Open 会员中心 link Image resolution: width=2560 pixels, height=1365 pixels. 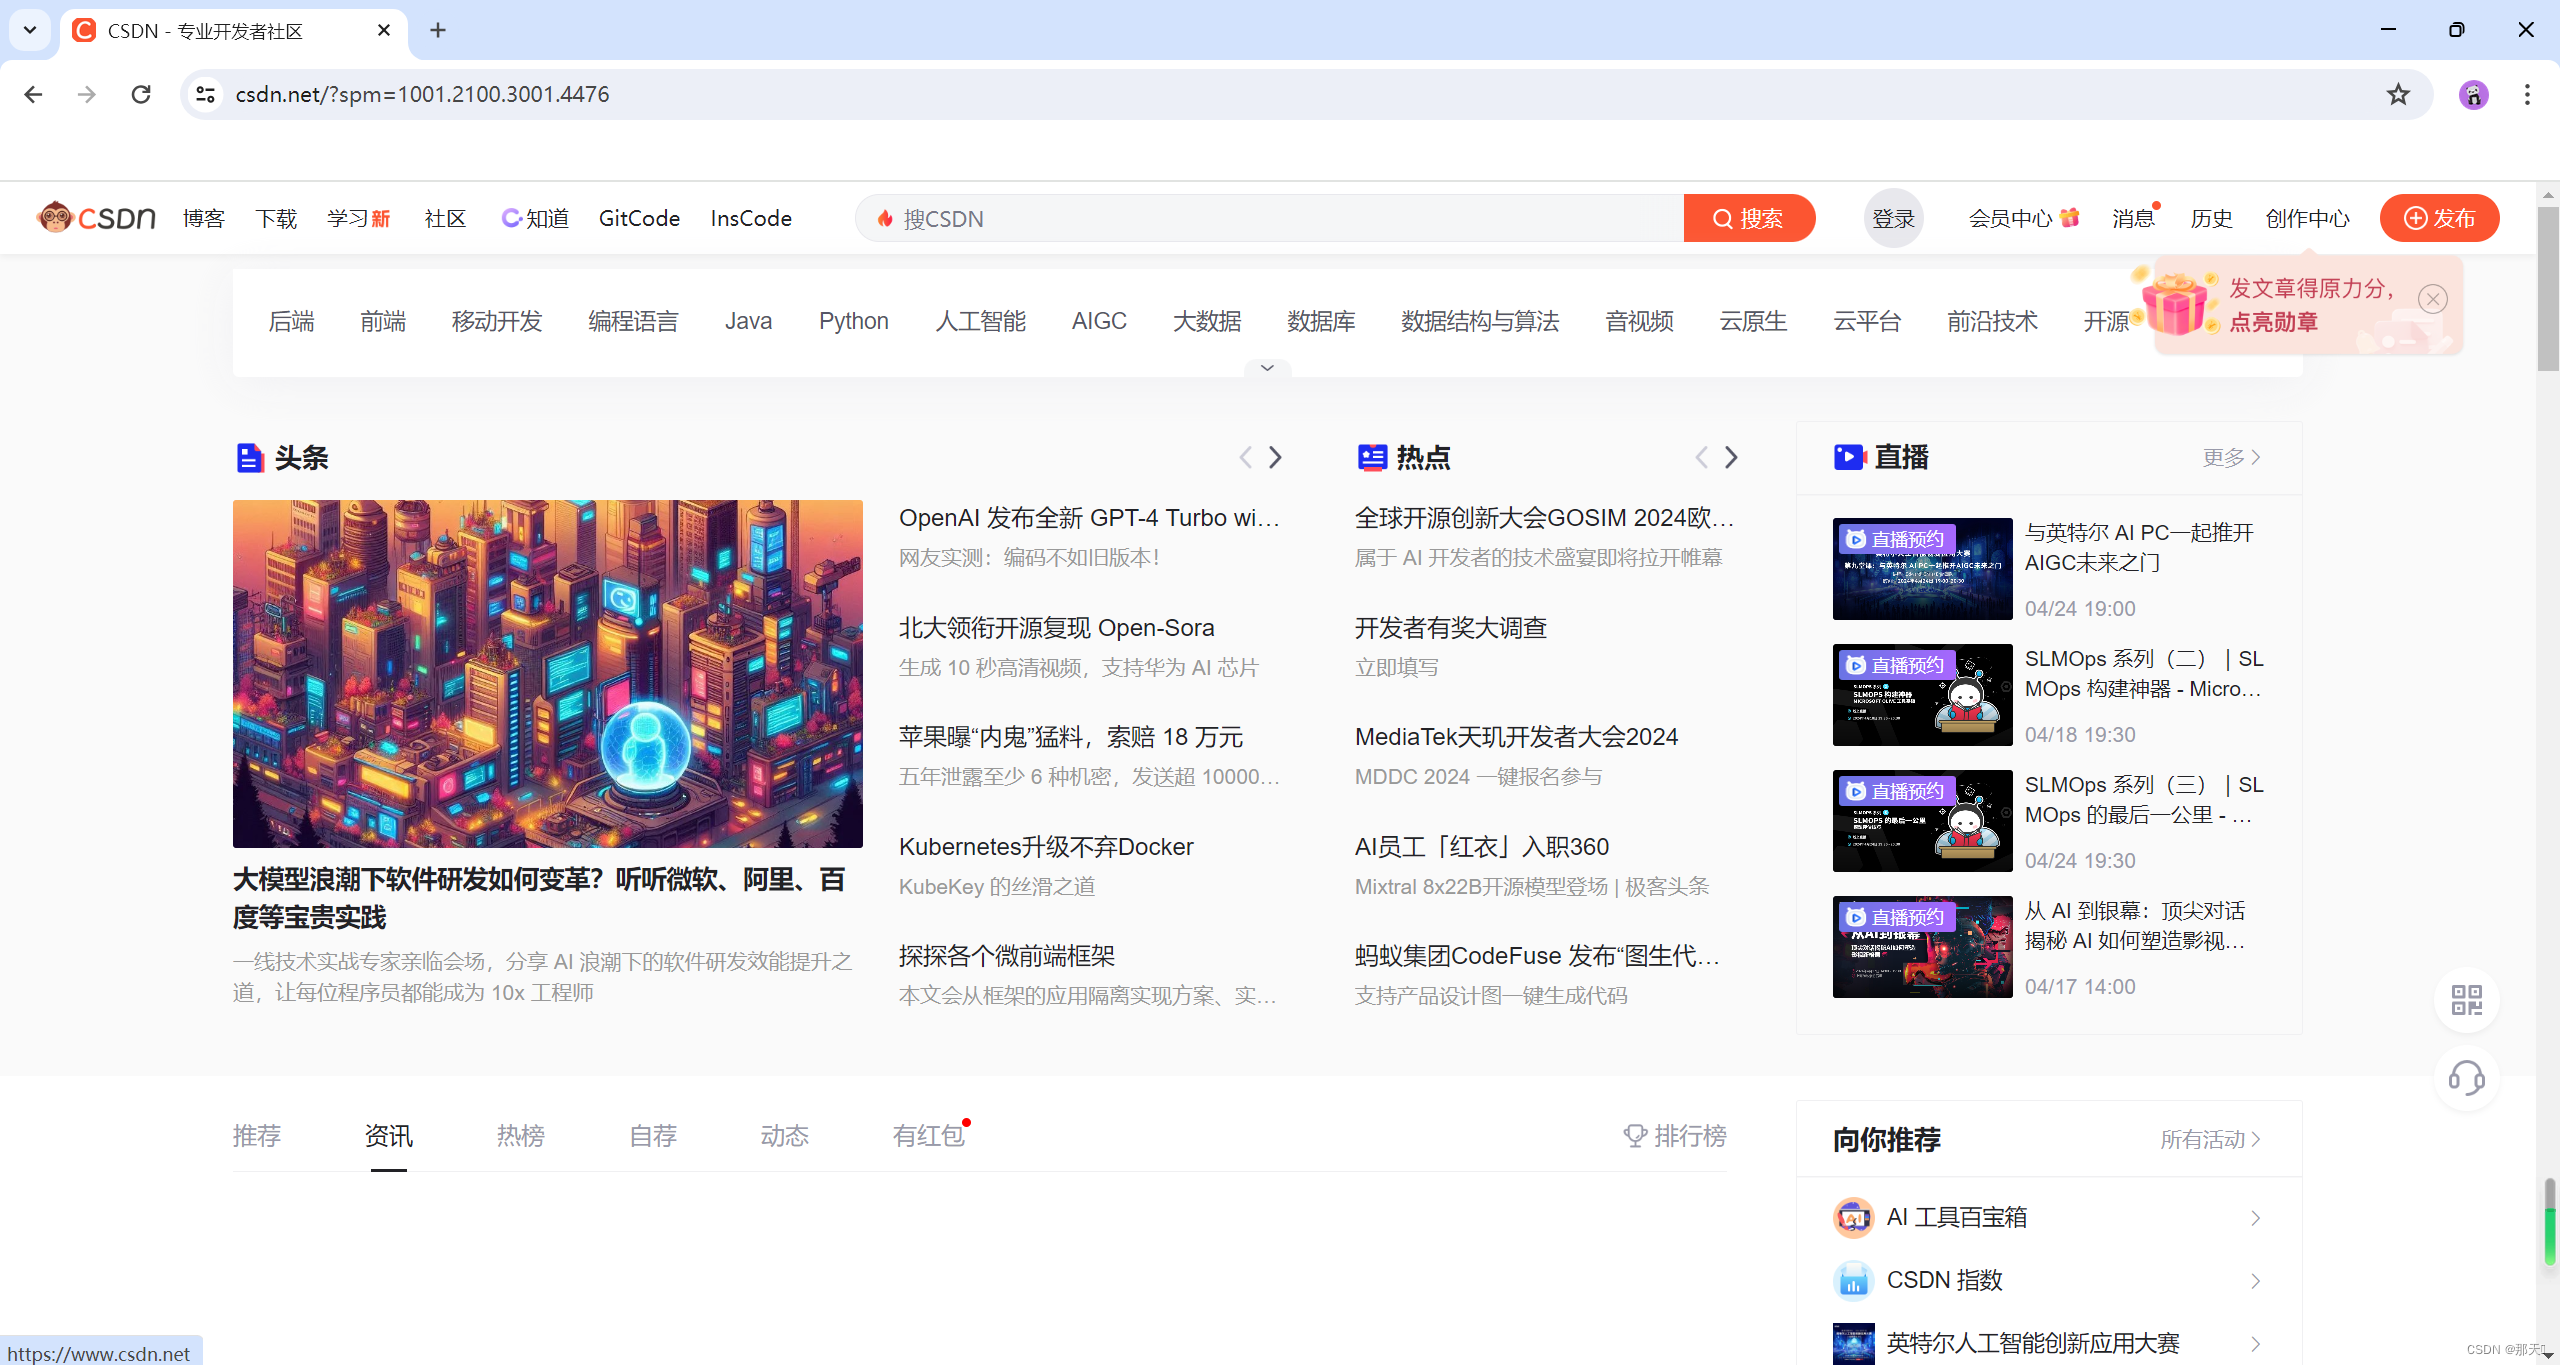[x=2023, y=218]
